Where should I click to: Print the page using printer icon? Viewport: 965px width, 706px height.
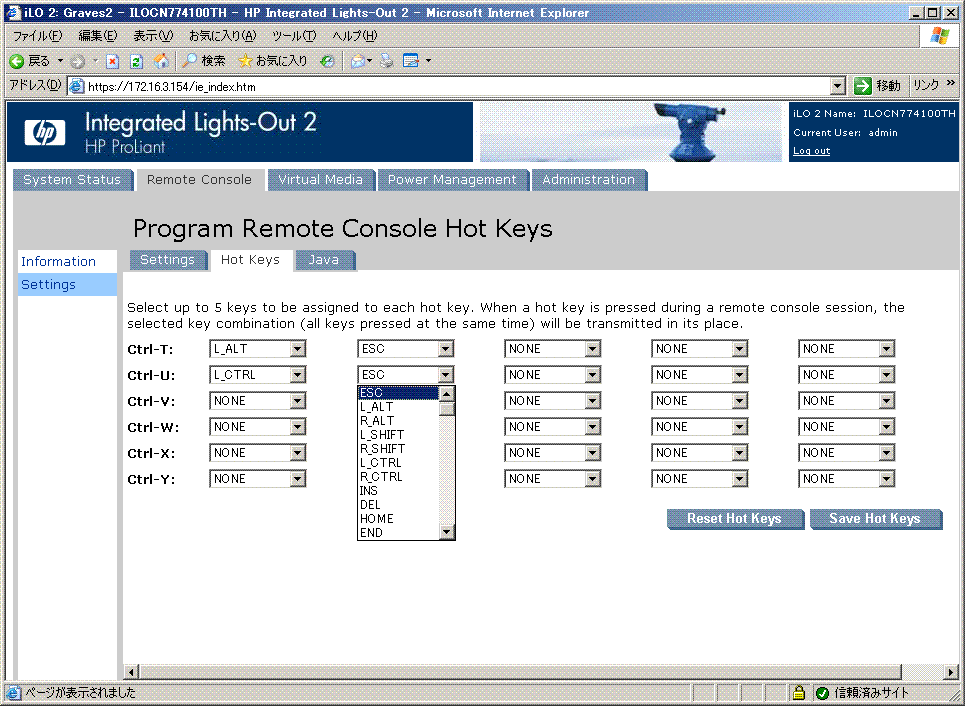(x=386, y=60)
